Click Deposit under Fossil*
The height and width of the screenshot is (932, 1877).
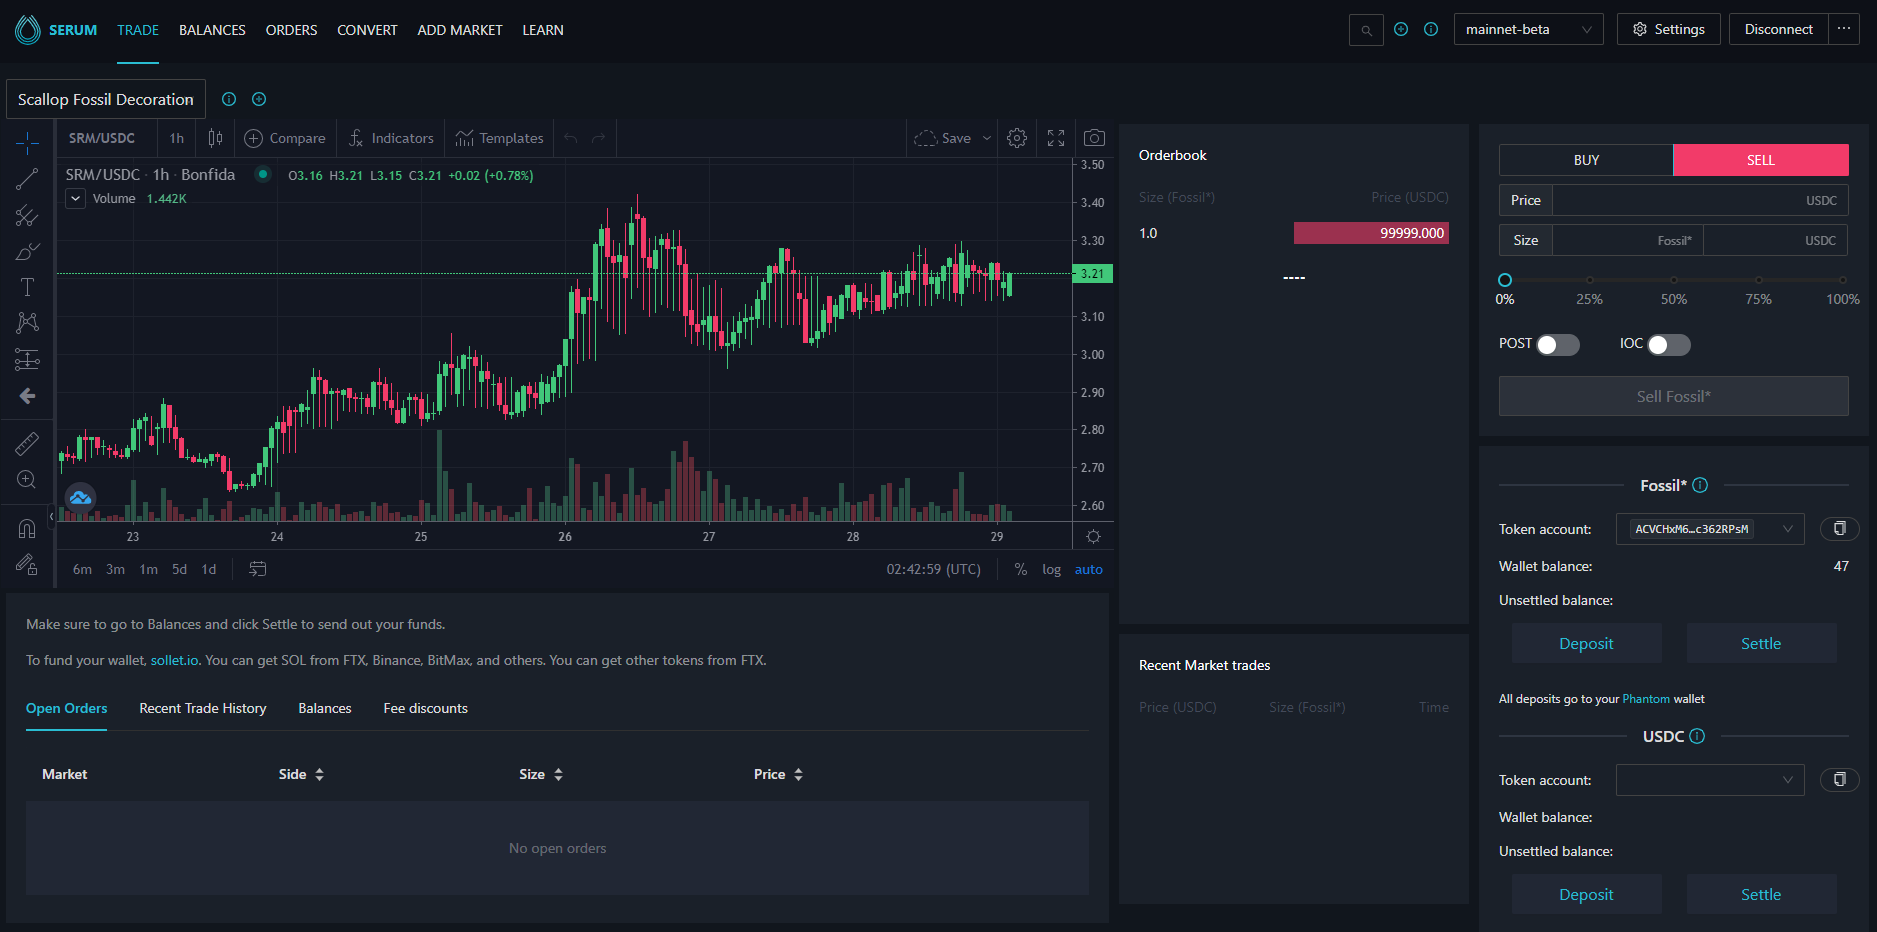point(1586,643)
